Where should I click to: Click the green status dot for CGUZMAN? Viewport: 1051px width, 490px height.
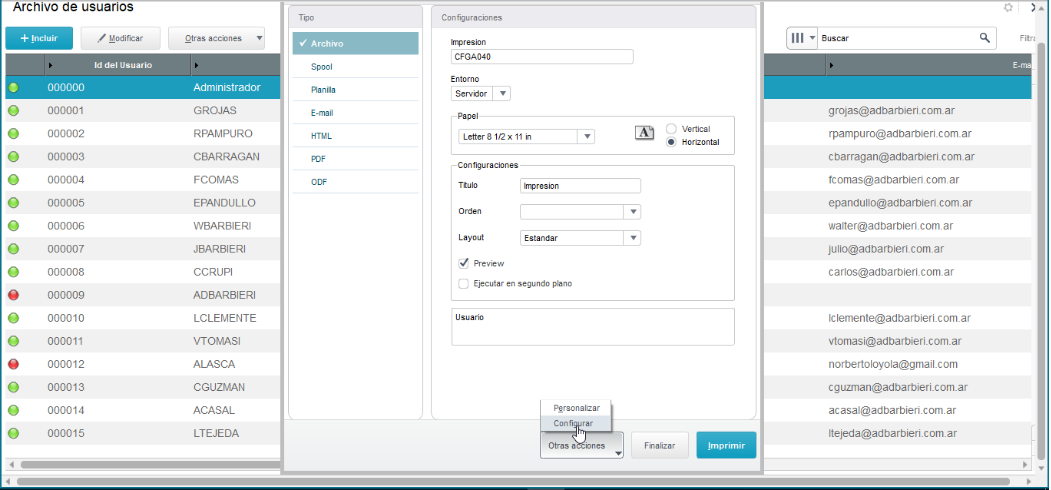13,387
